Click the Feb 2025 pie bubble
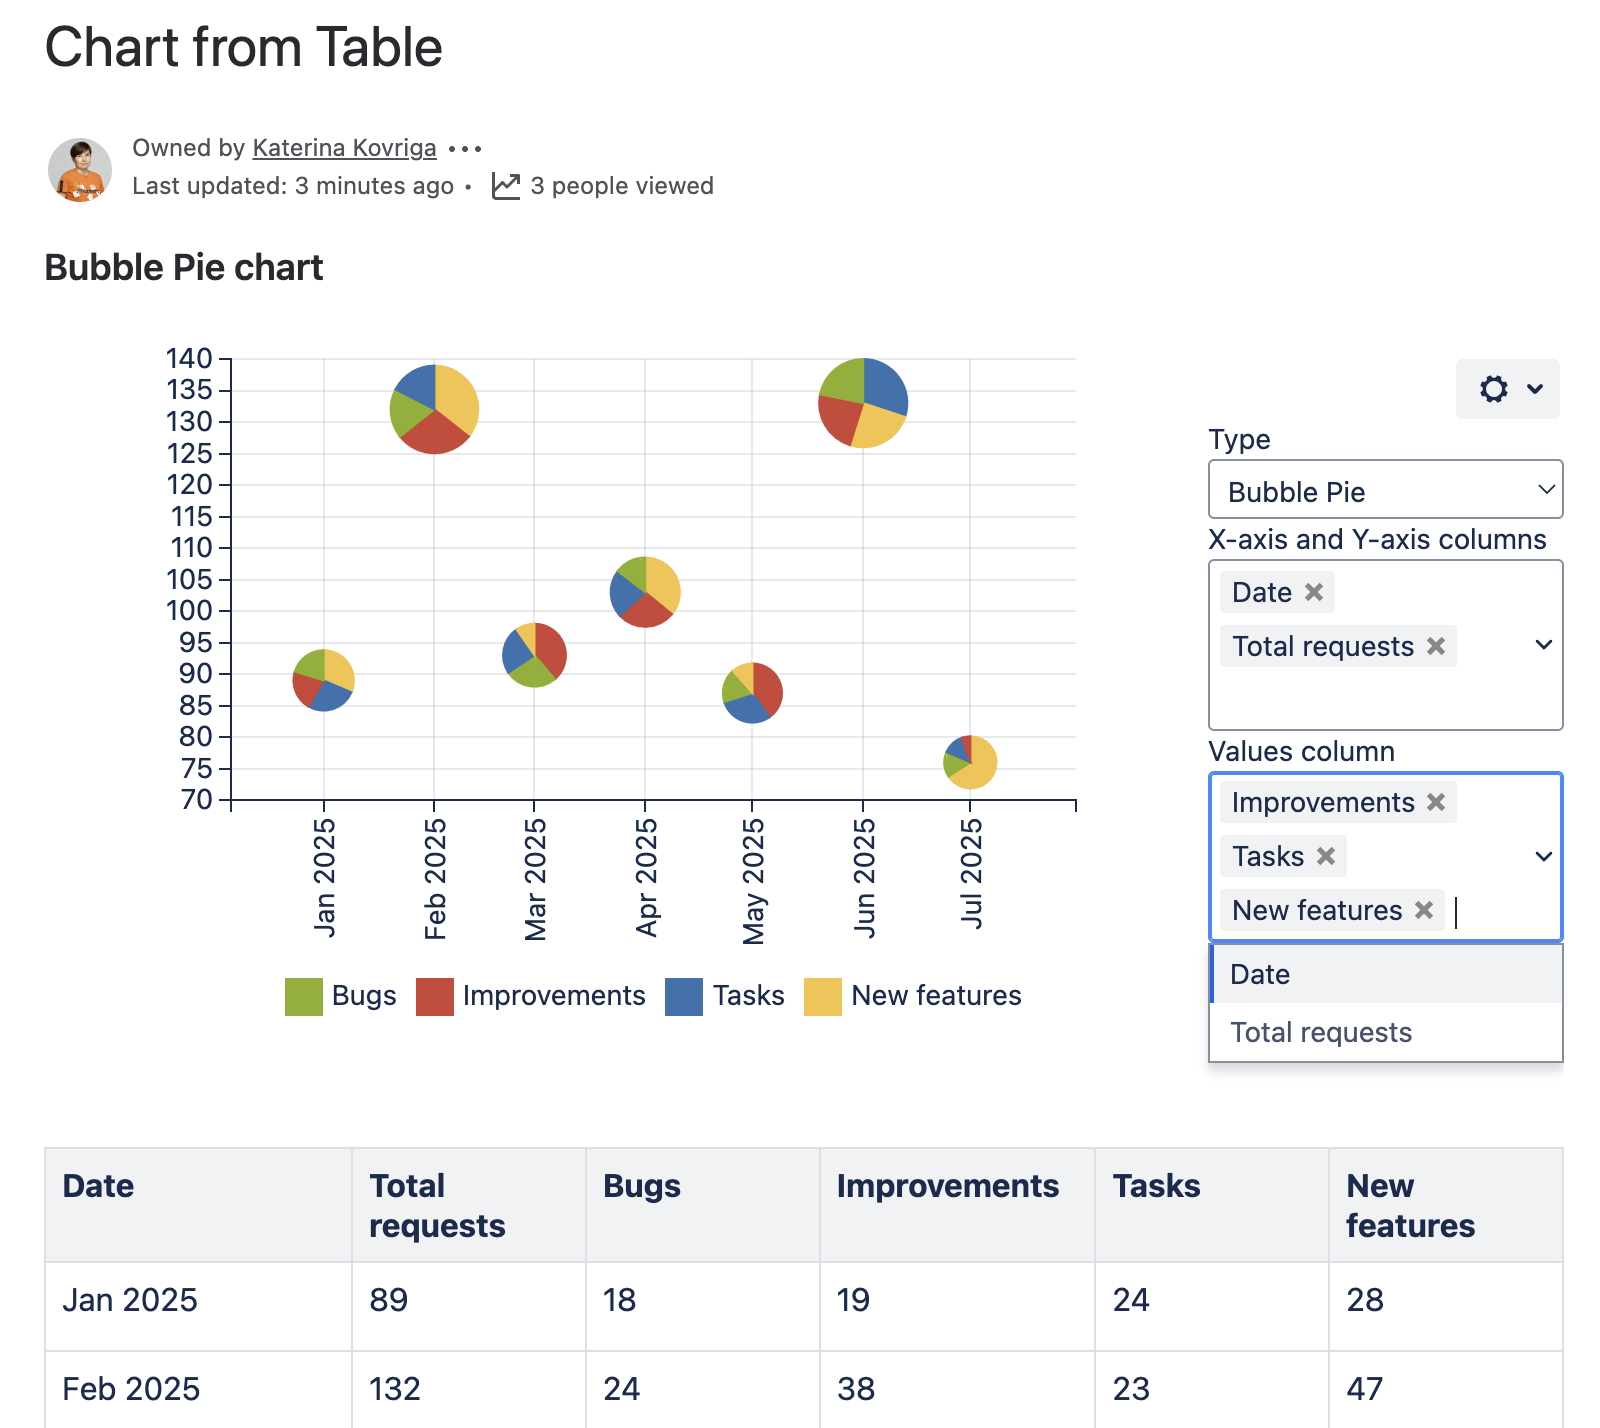 (x=434, y=409)
